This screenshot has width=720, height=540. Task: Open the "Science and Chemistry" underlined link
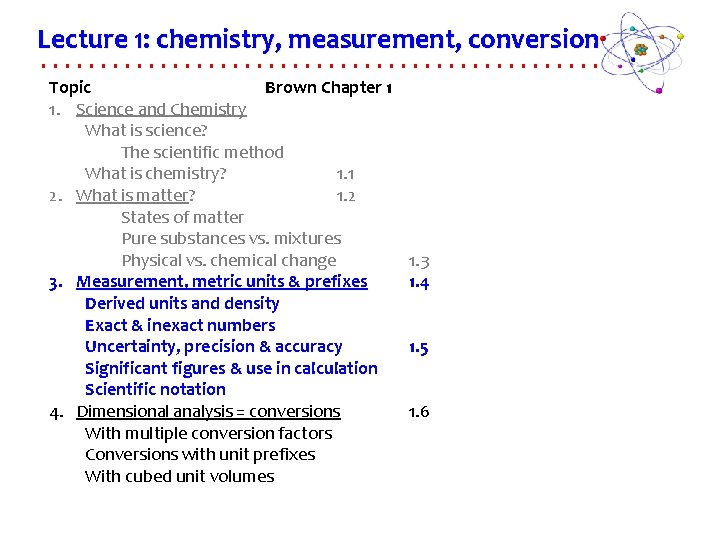161,109
